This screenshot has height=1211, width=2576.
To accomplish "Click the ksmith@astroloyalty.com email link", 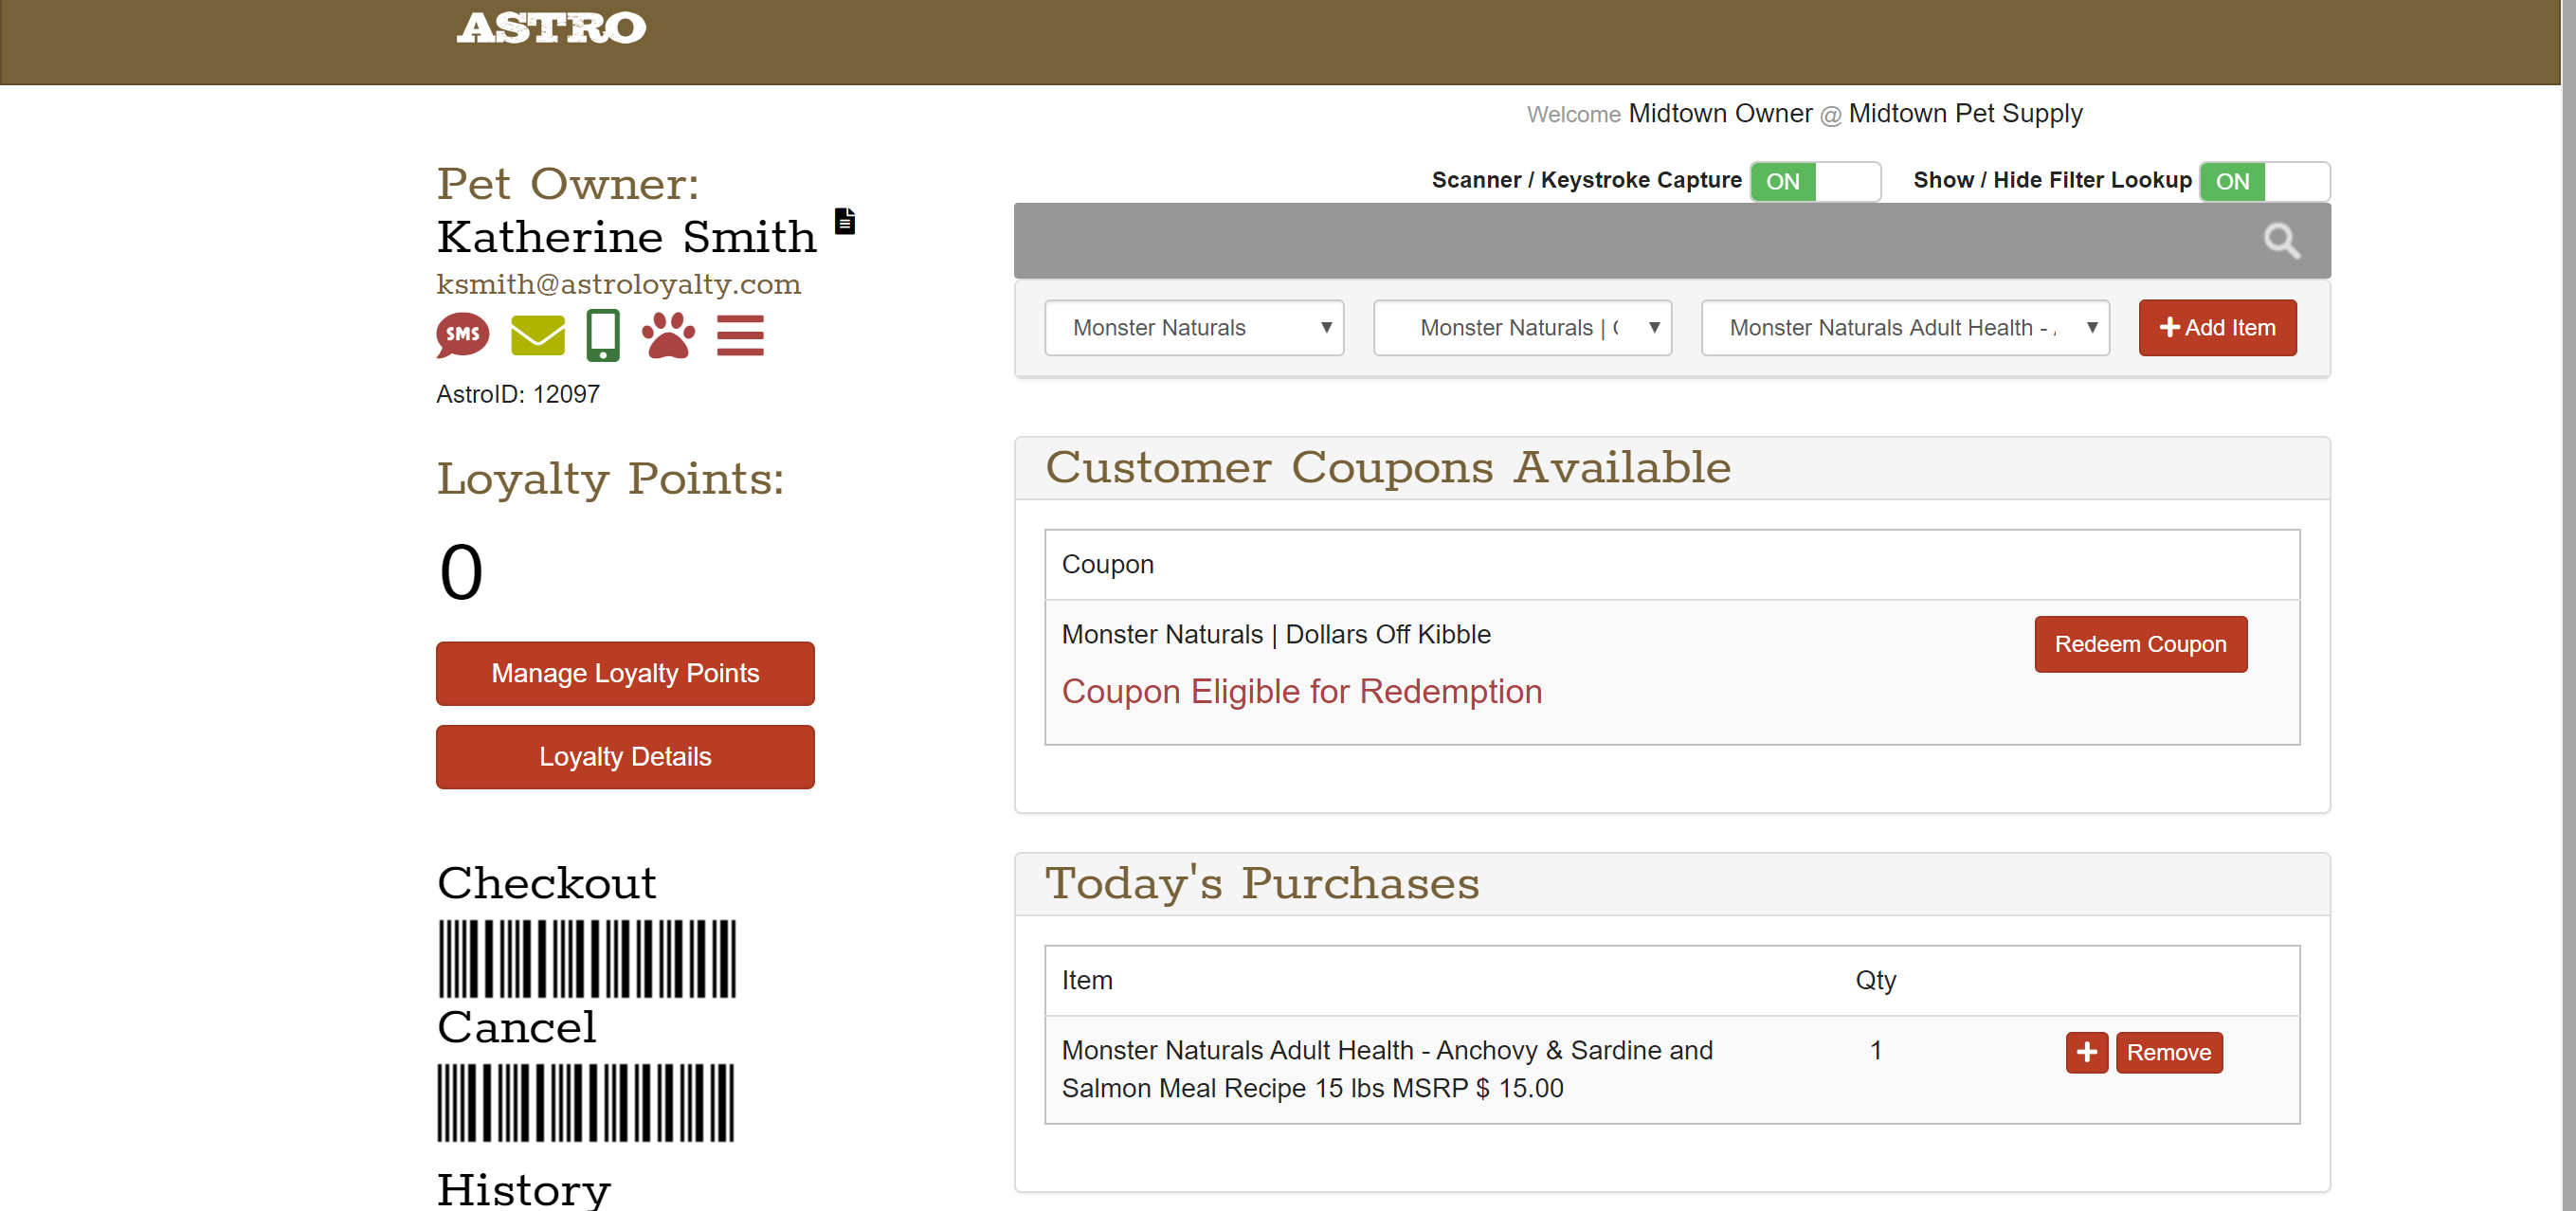I will 618,285.
